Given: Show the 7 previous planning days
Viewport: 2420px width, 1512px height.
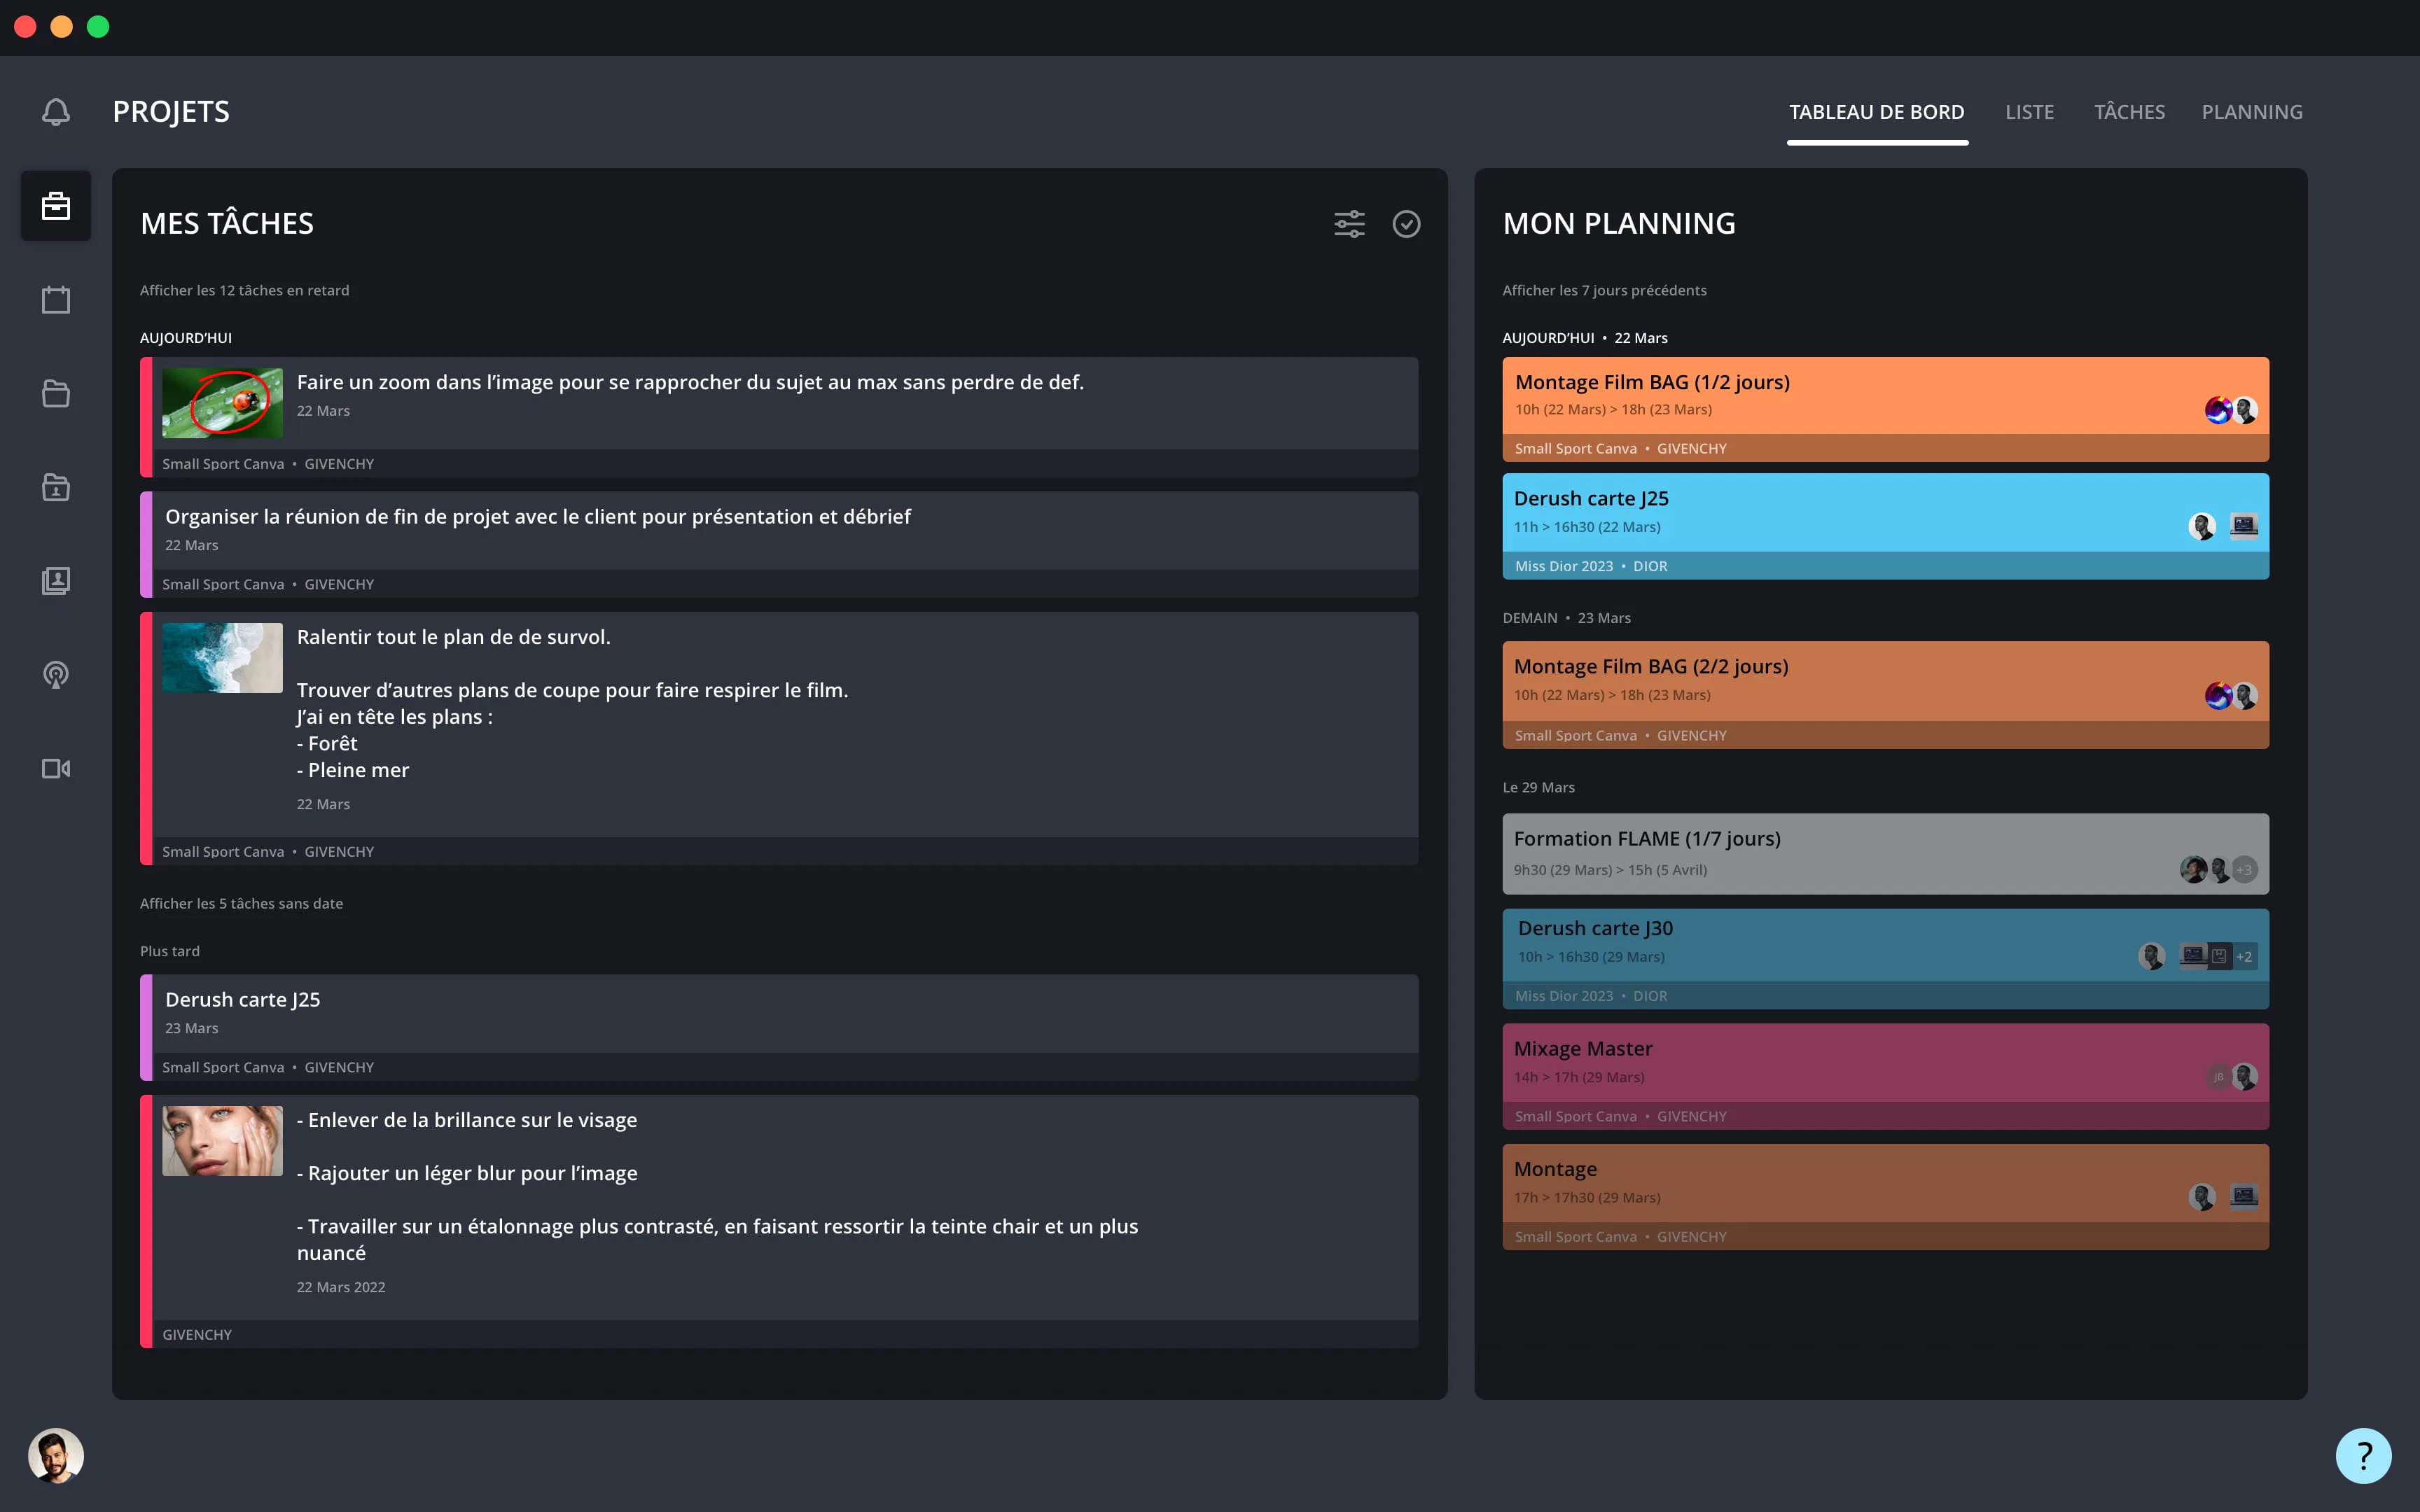Looking at the screenshot, I should [x=1604, y=290].
